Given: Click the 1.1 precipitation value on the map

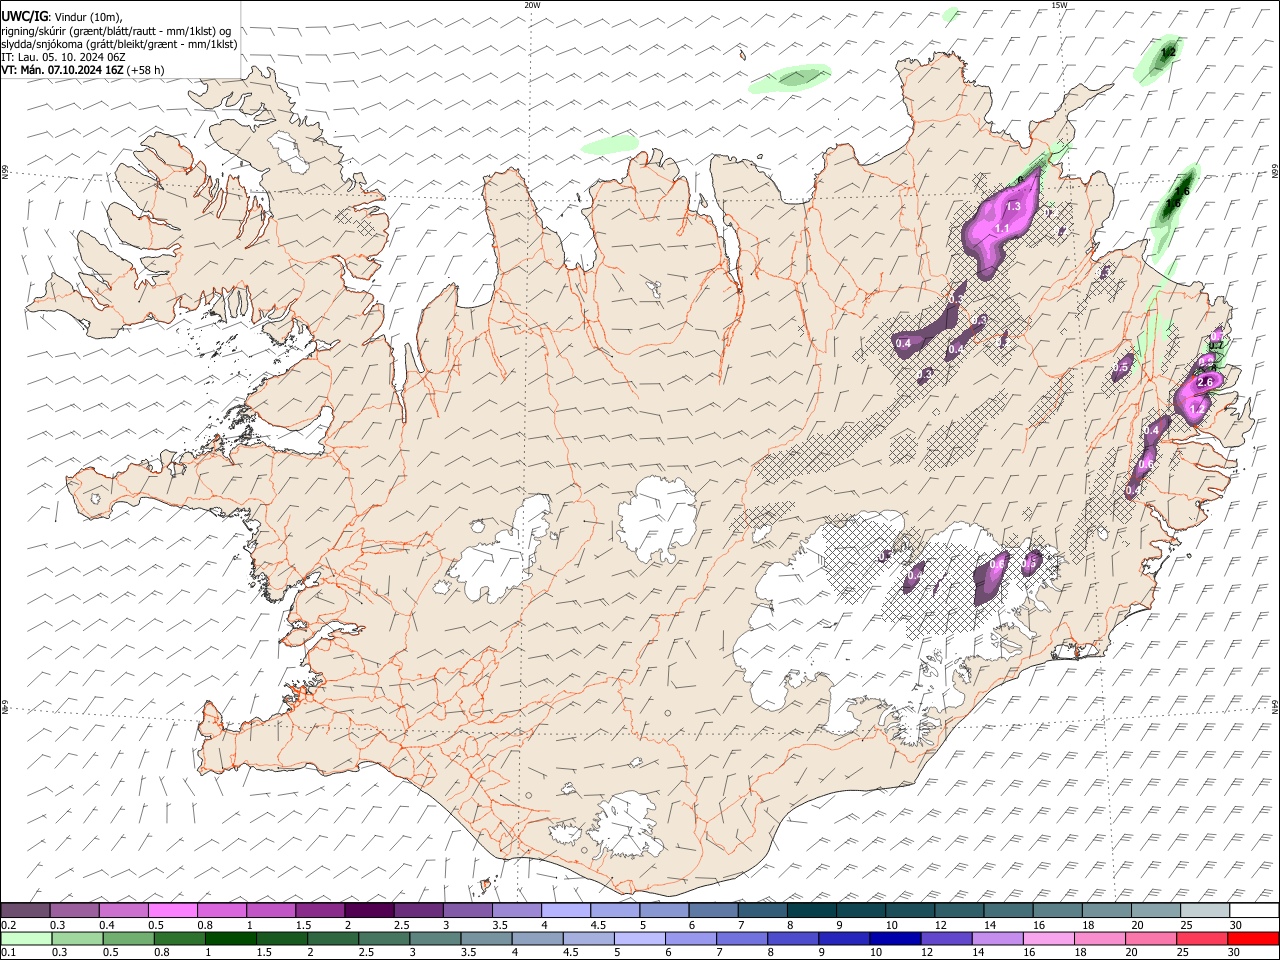Looking at the screenshot, I should point(1002,228).
